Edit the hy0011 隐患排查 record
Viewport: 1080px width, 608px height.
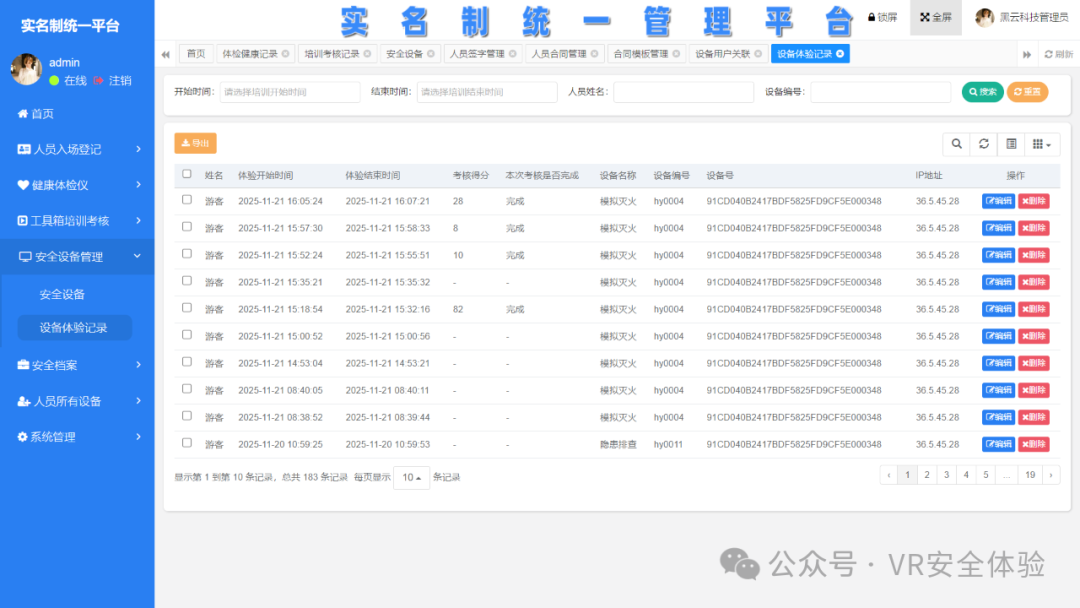tap(998, 444)
